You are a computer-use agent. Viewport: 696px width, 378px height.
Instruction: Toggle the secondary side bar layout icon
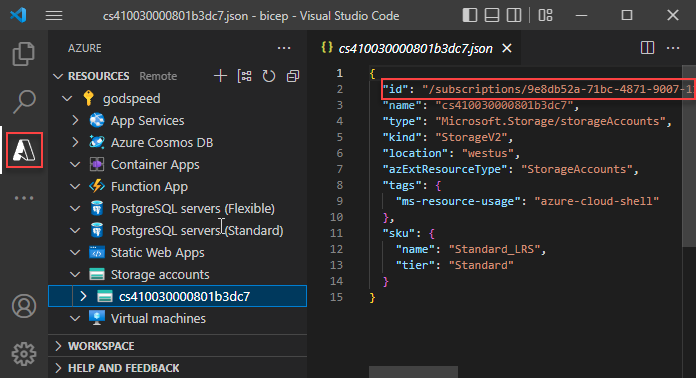(514, 15)
